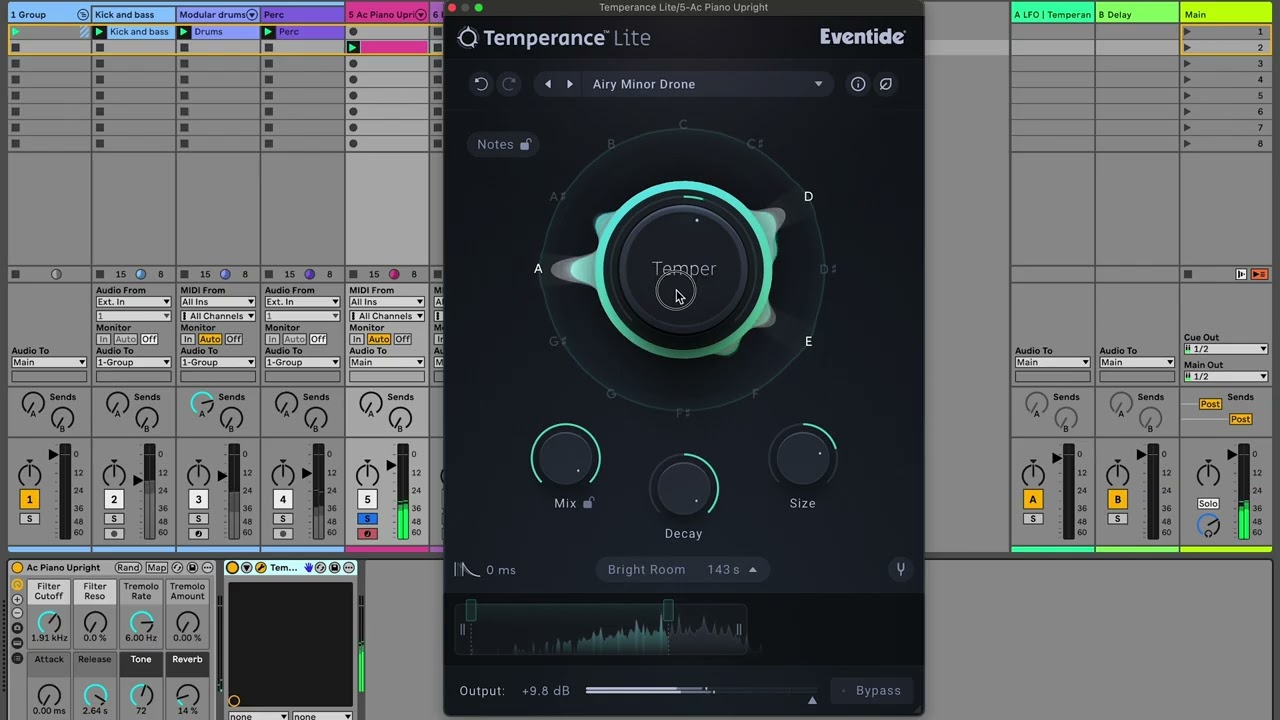
Task: Click the Rand button on Ac Piano Upright
Action: coord(128,568)
